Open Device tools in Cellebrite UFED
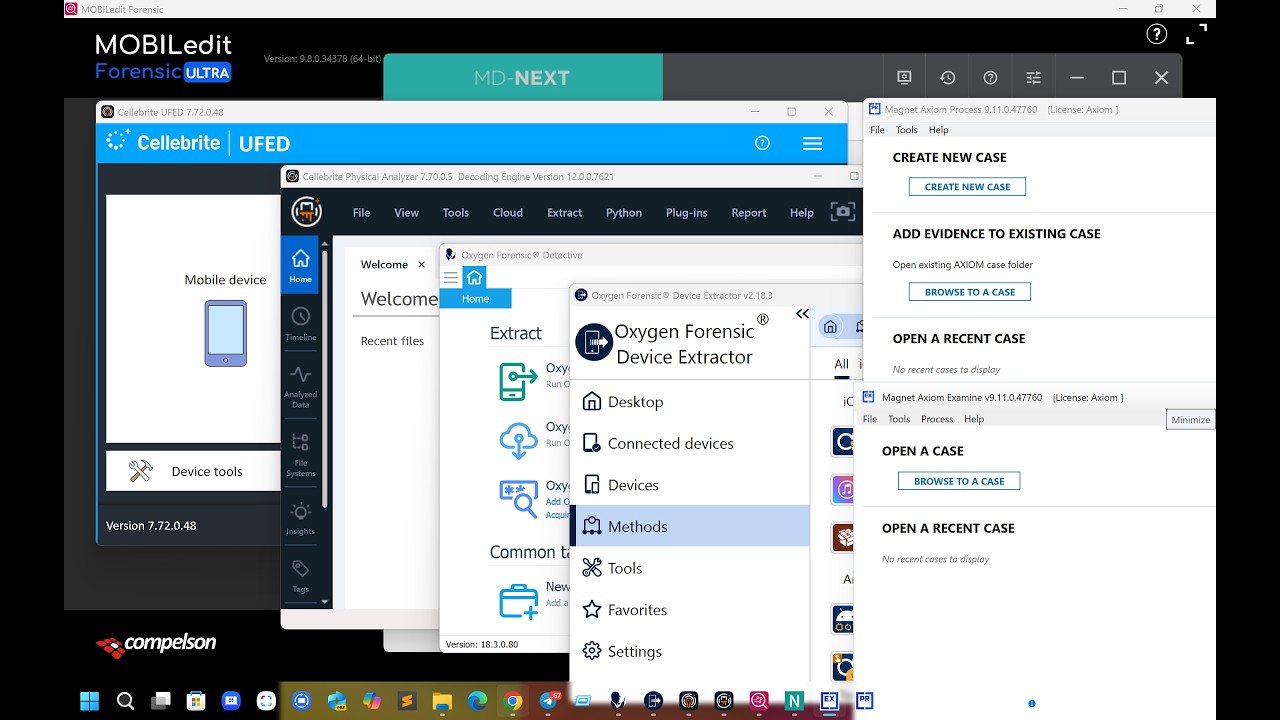Screen dimensions: 1280x720 pyautogui.click(x=193, y=471)
